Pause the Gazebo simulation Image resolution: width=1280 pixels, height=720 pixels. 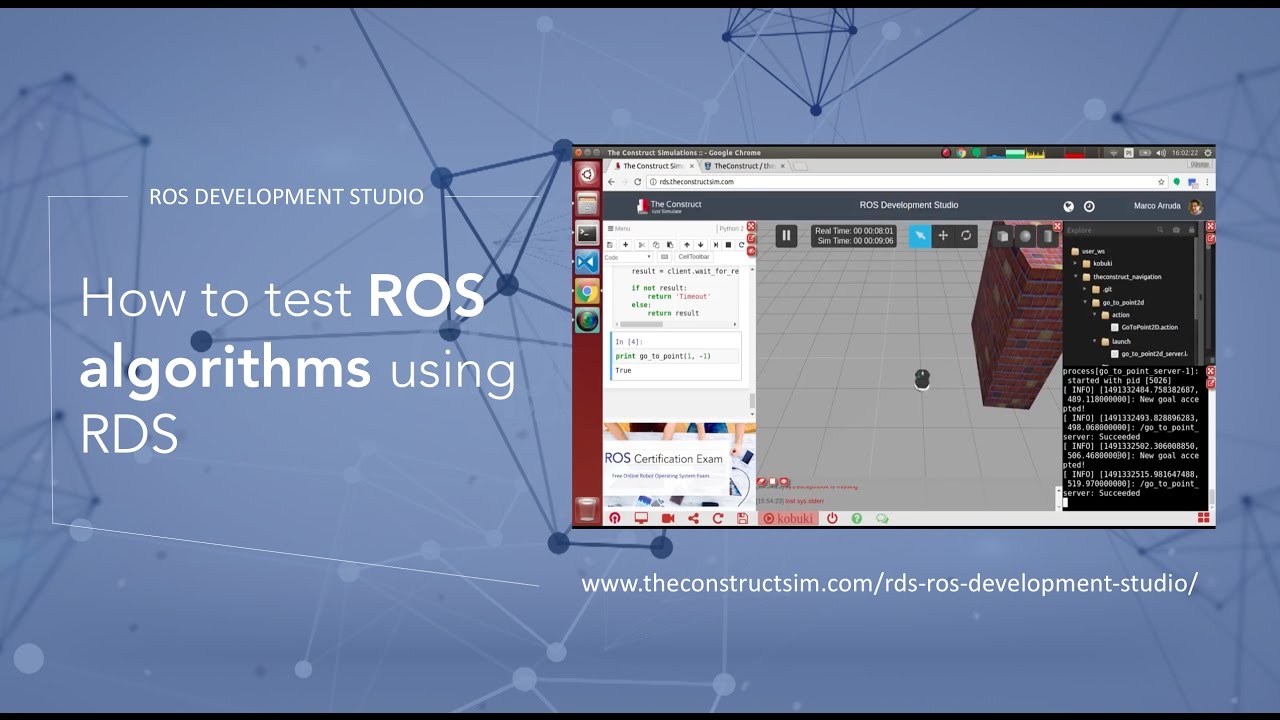[786, 236]
